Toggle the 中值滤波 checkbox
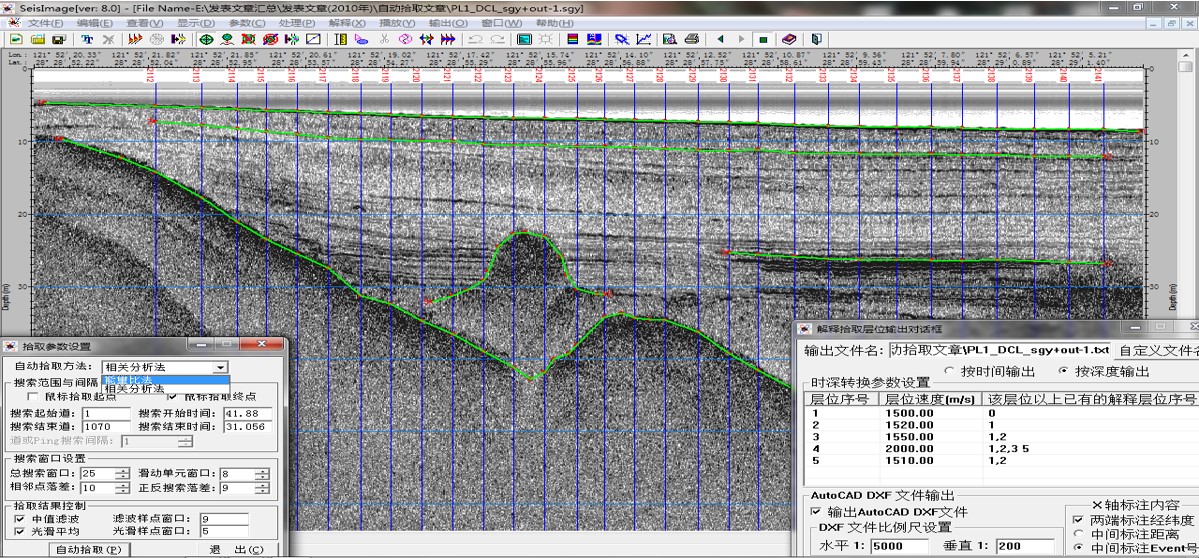The height and width of the screenshot is (558, 1199). [20, 519]
